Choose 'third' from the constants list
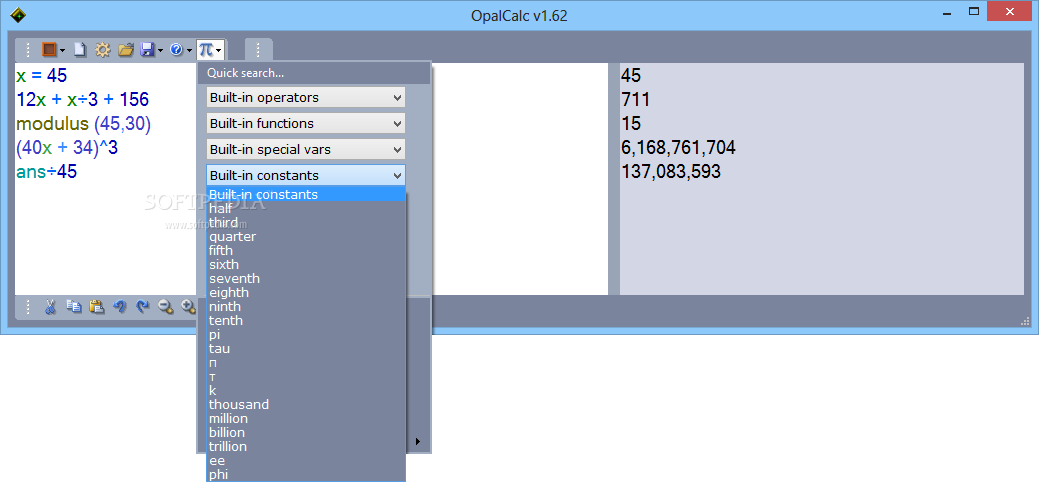The image size is (1039, 482). click(x=306, y=223)
